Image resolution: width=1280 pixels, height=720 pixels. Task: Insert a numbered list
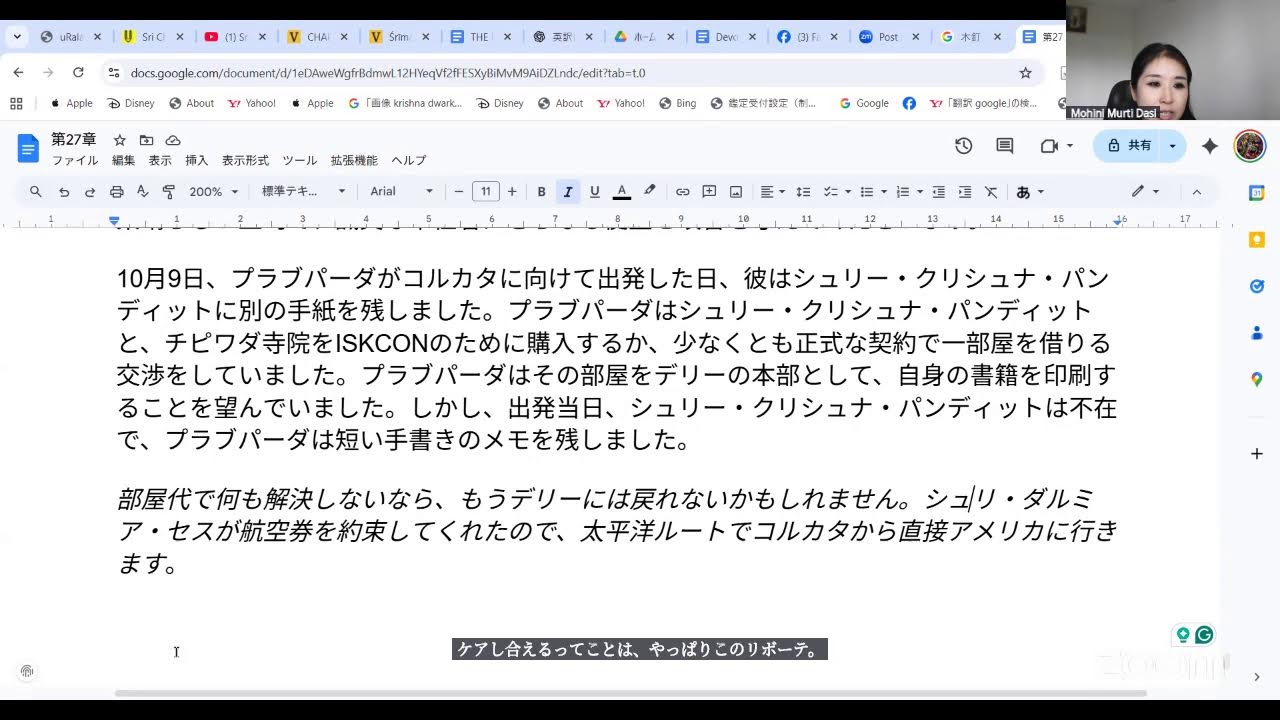(x=909, y=192)
